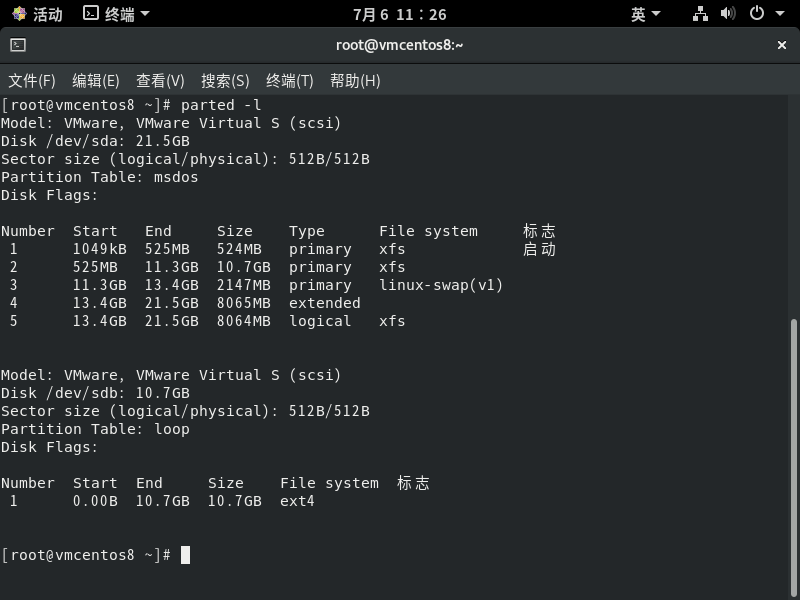Click the '标志' header in sdb table
The height and width of the screenshot is (600, 800).
click(x=413, y=483)
